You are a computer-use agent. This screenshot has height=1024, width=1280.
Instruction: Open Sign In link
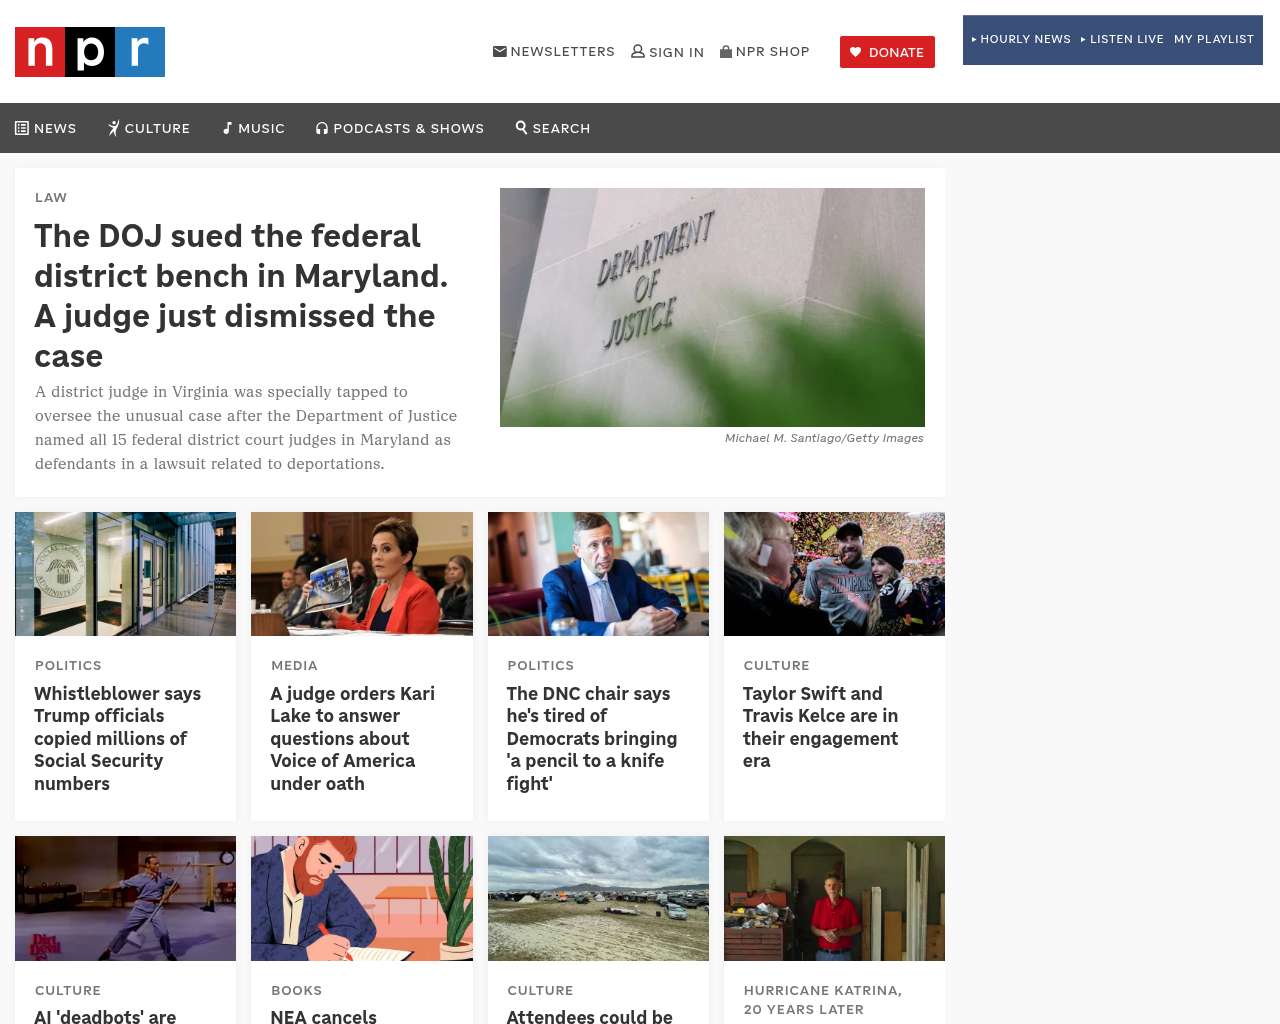pyautogui.click(x=668, y=52)
